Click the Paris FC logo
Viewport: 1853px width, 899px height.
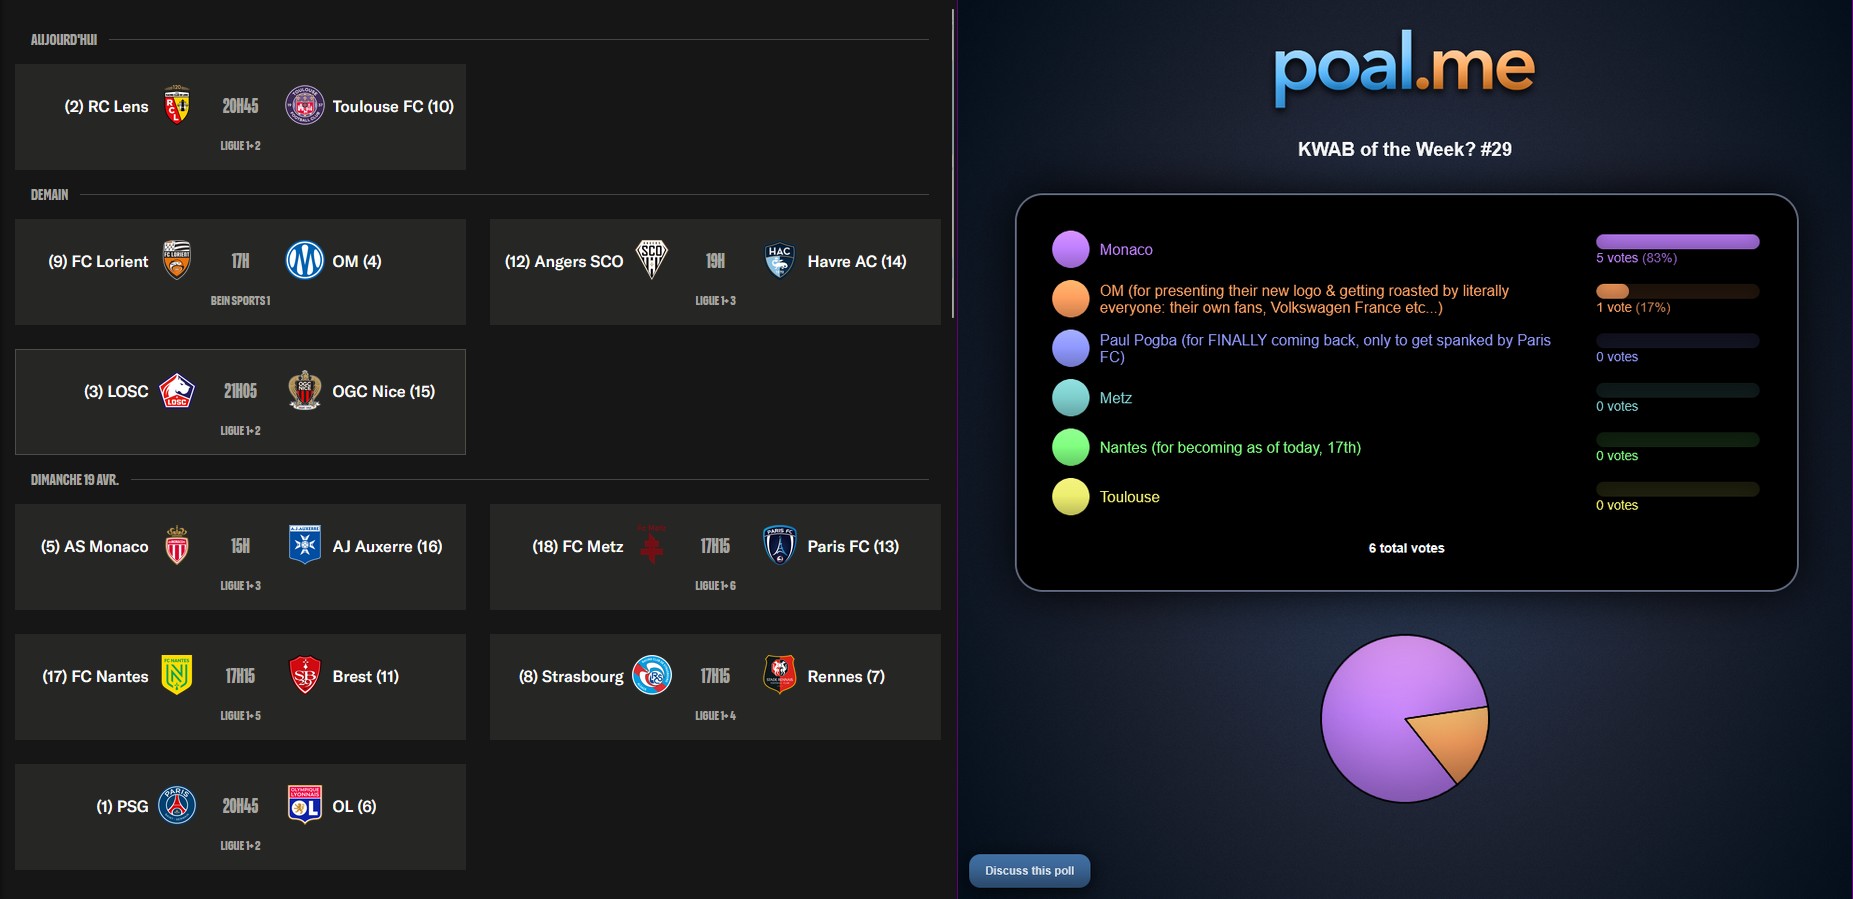tap(780, 545)
